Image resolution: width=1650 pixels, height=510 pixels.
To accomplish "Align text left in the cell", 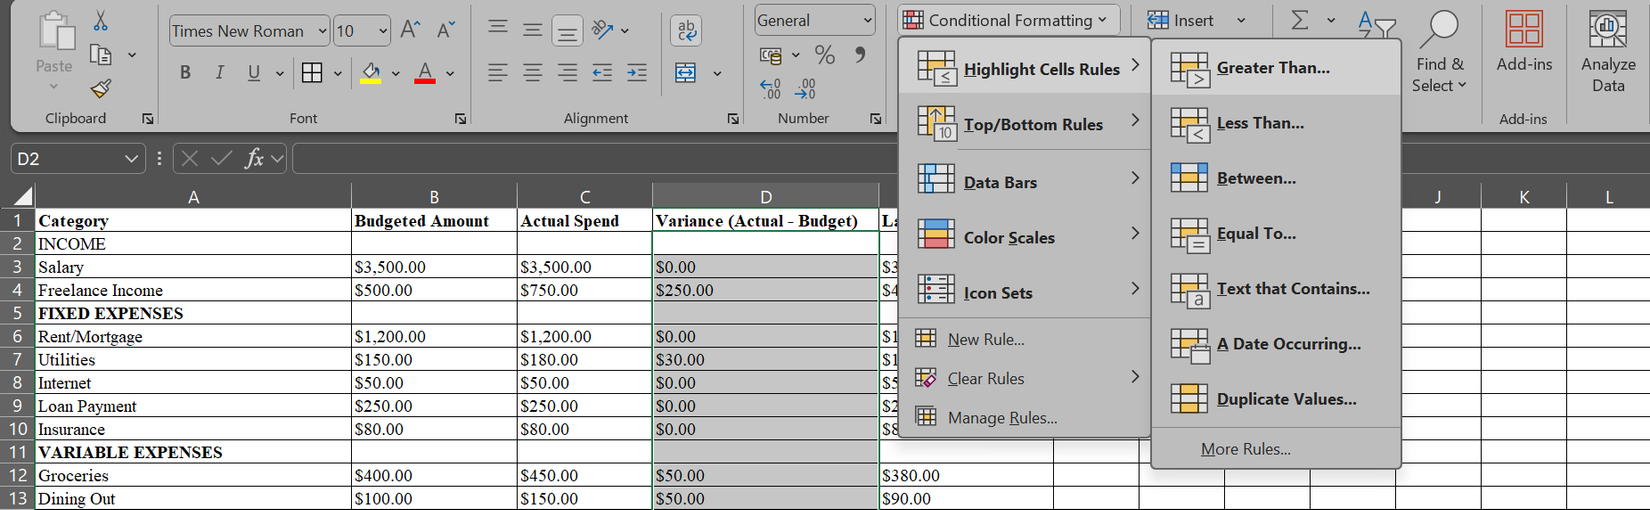I will coord(497,72).
